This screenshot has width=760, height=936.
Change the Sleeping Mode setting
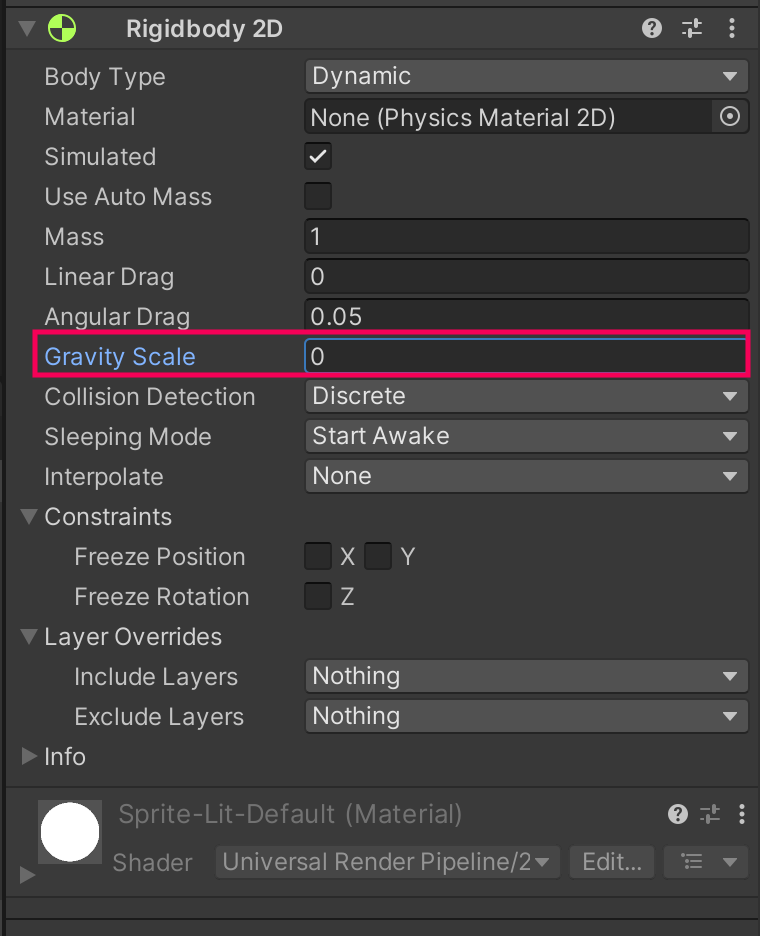[x=525, y=436]
